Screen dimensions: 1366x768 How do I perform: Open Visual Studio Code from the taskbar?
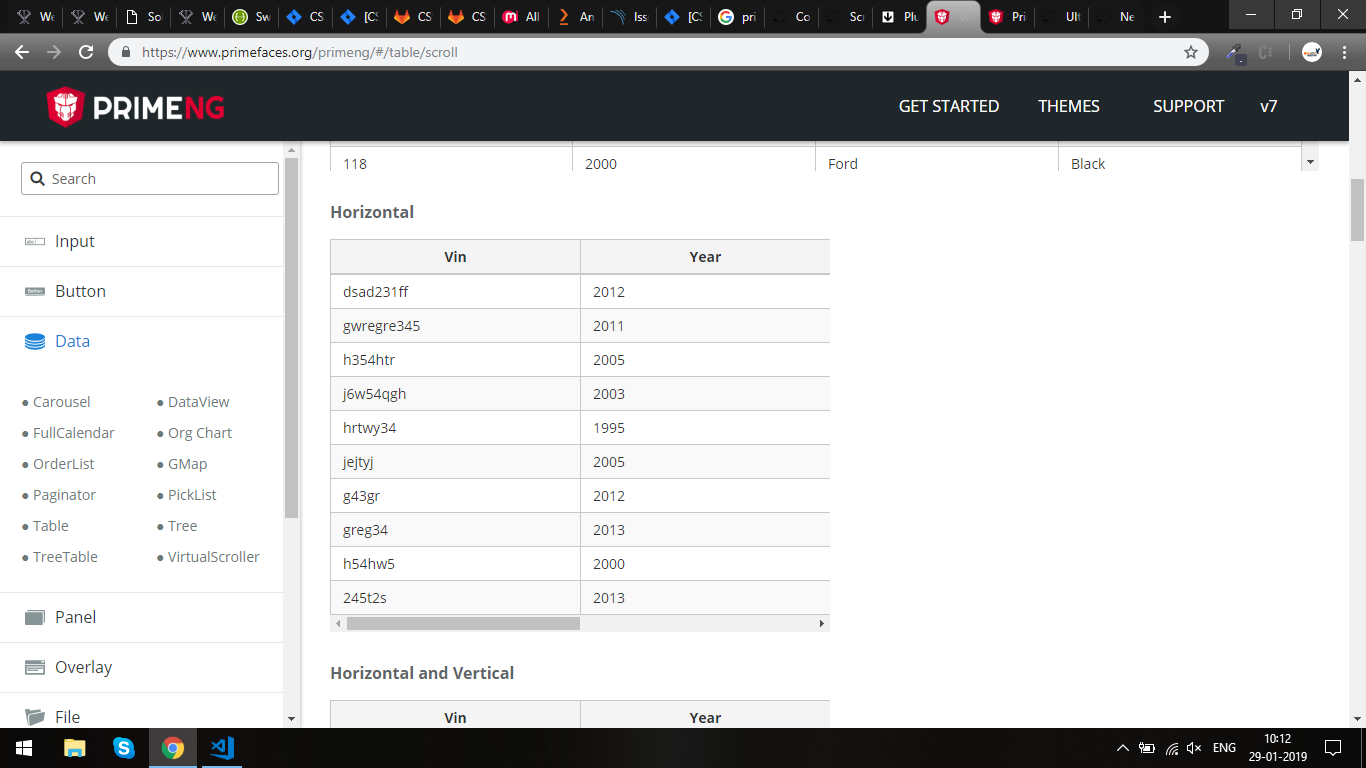pos(221,747)
